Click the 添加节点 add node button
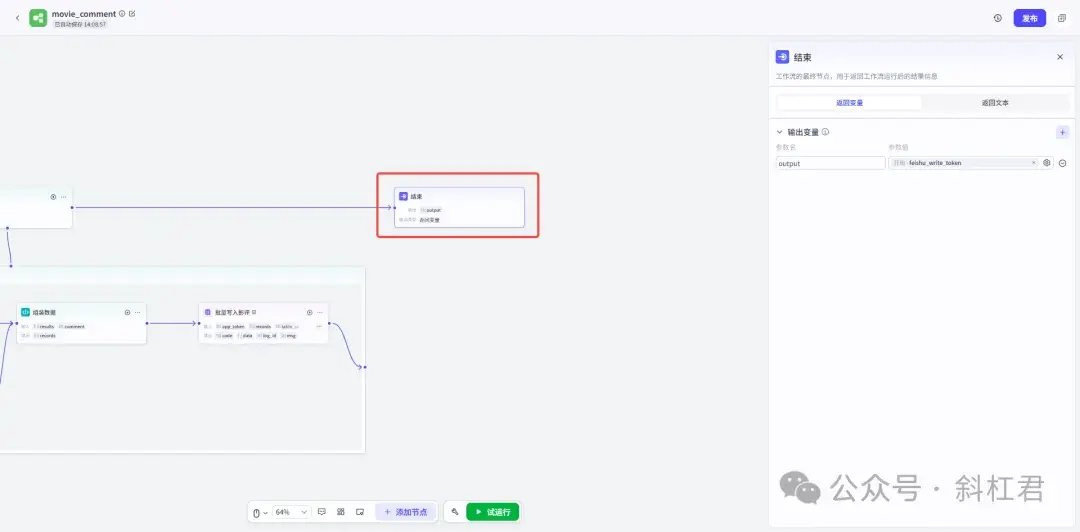This screenshot has height=532, width=1080. tap(406, 512)
